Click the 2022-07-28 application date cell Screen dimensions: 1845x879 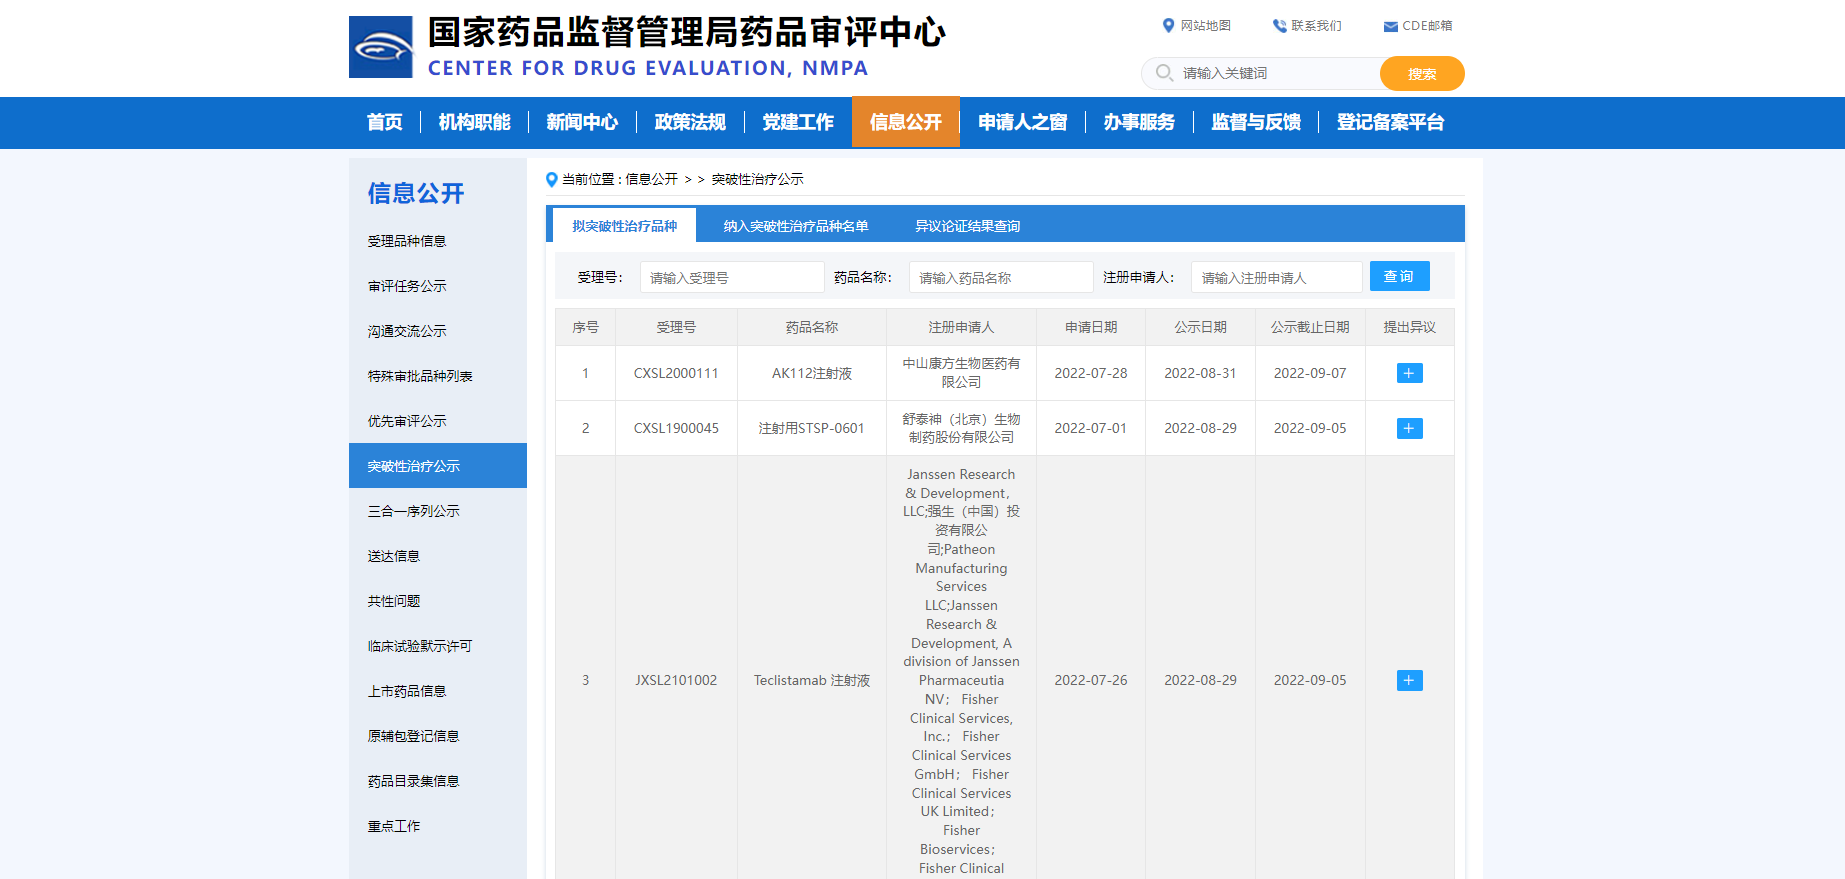point(1091,373)
